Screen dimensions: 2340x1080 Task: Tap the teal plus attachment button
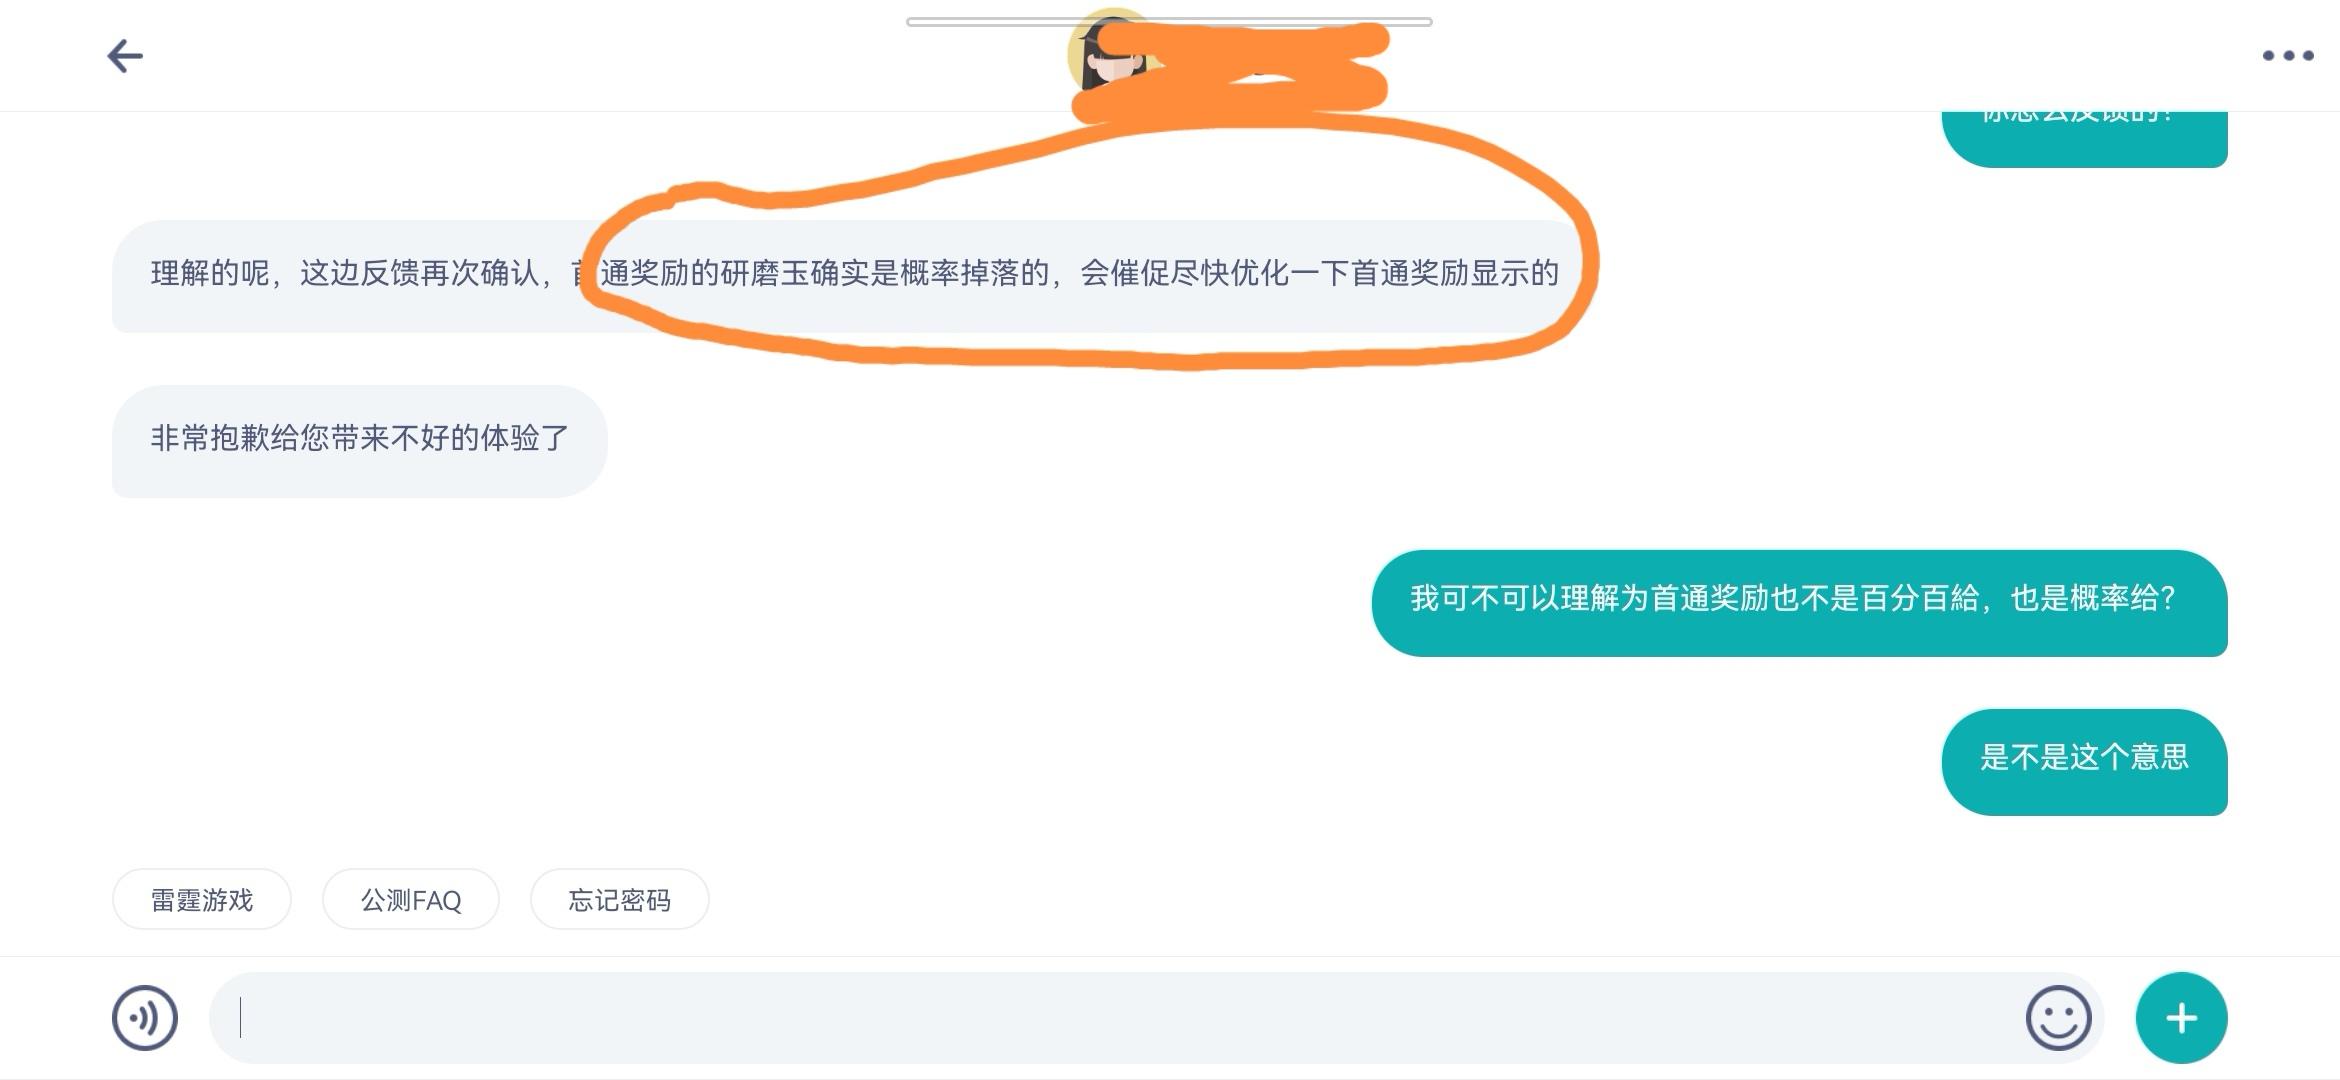click(2181, 1018)
